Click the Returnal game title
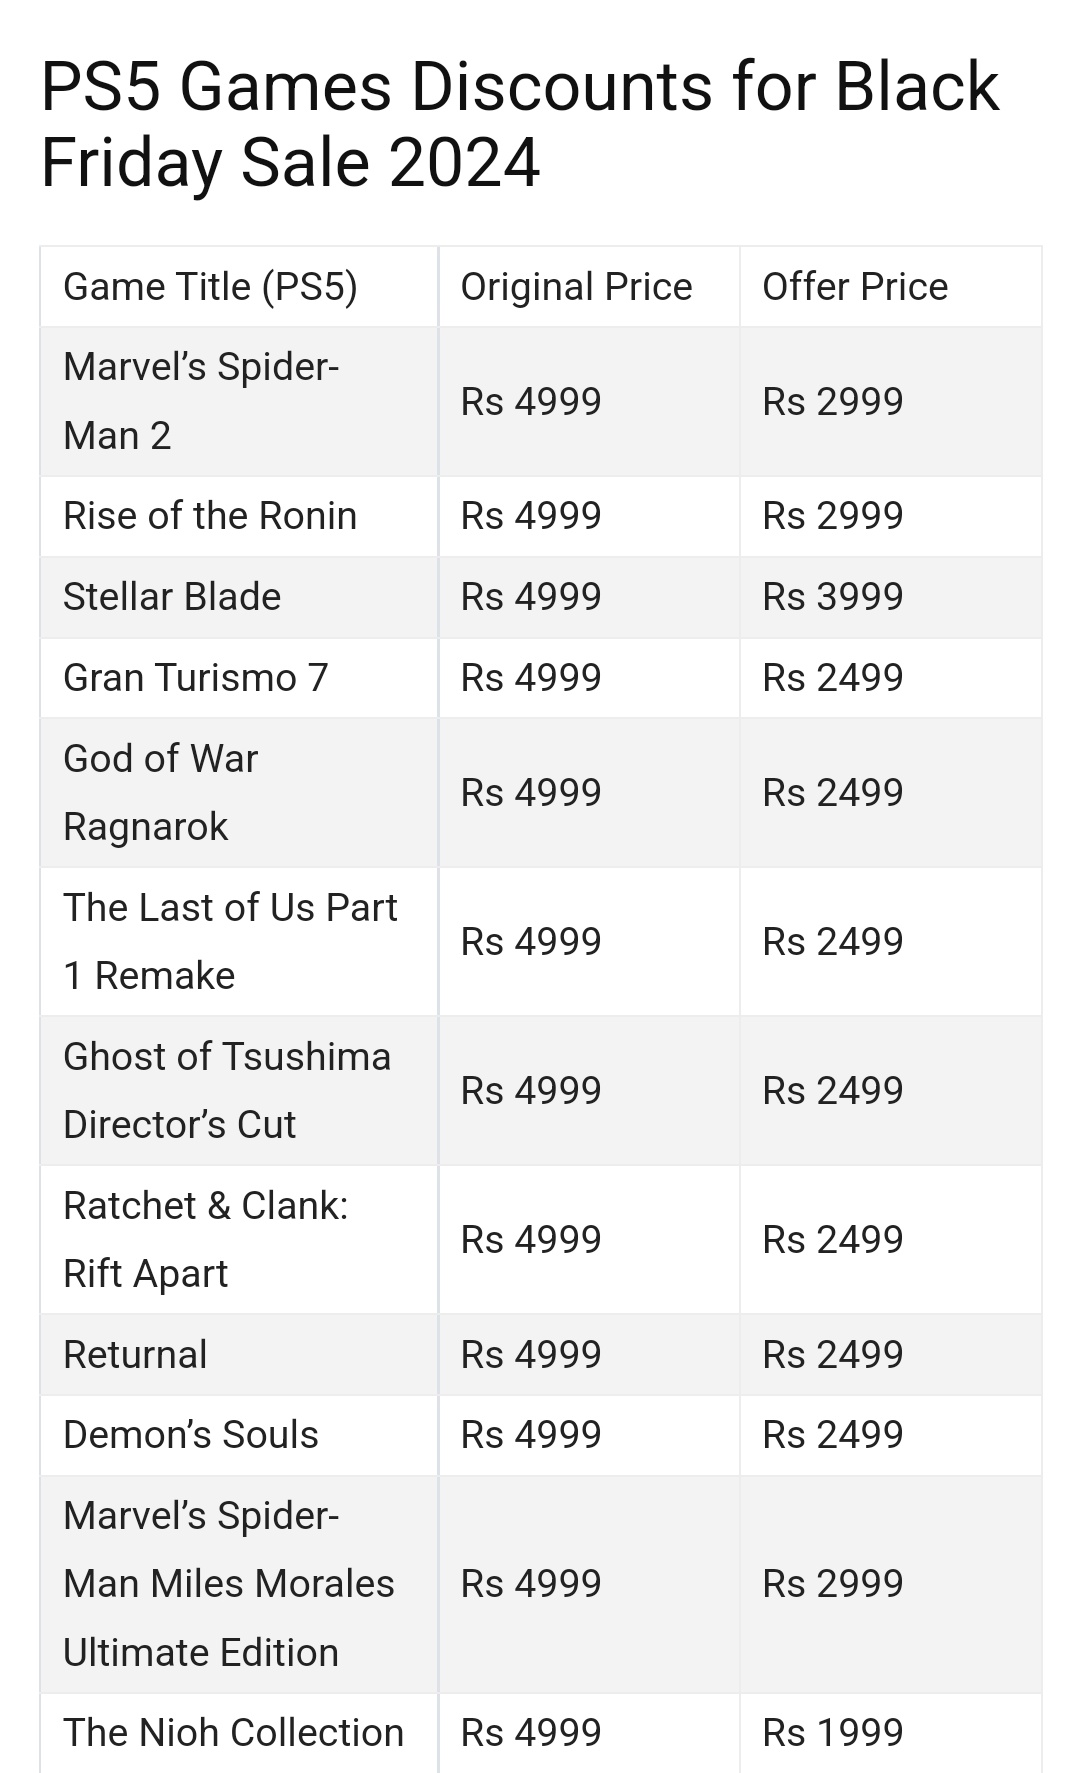 point(135,1355)
